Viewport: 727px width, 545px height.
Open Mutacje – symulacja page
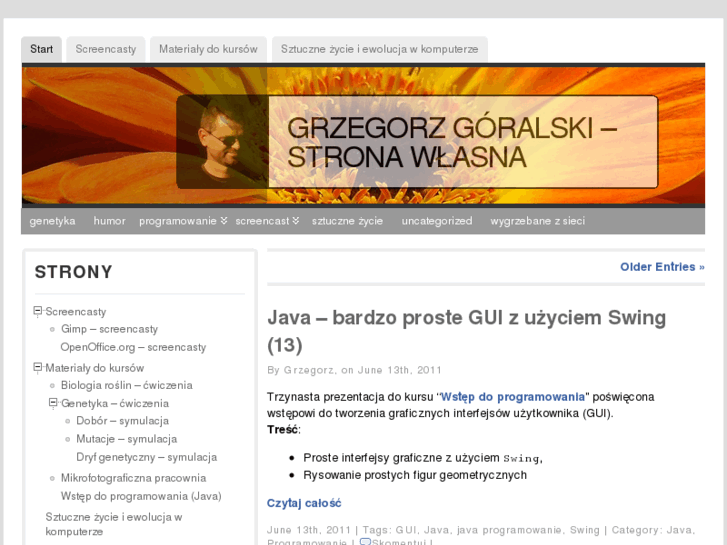127,439
